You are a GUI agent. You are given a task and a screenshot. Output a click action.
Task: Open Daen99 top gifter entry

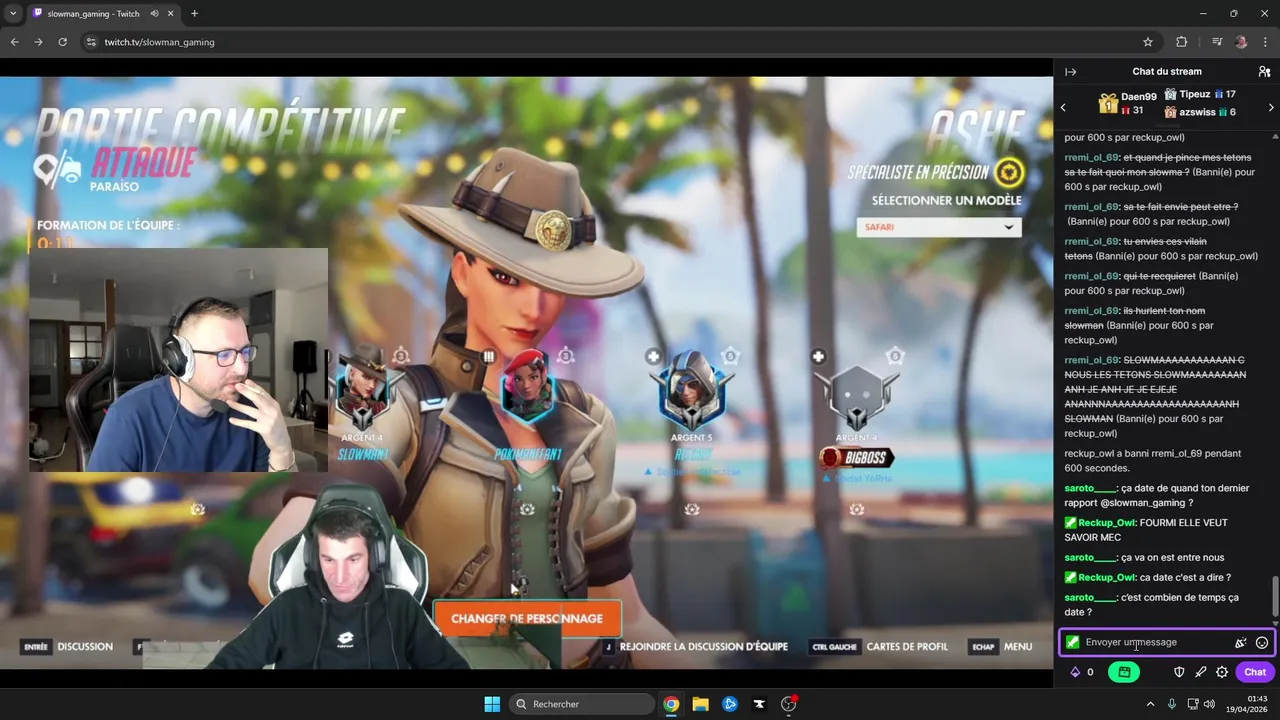[1128, 103]
